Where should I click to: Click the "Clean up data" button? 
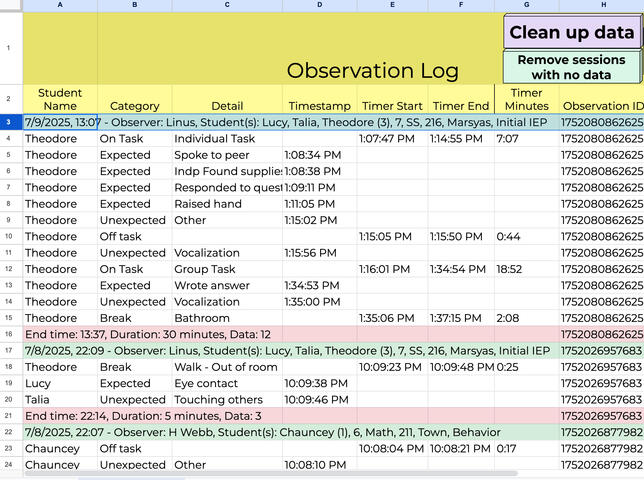point(572,32)
